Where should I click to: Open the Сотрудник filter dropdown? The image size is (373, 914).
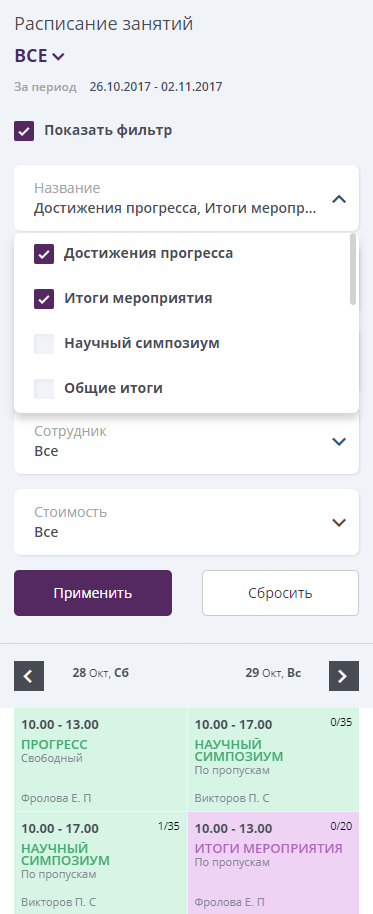(186, 441)
